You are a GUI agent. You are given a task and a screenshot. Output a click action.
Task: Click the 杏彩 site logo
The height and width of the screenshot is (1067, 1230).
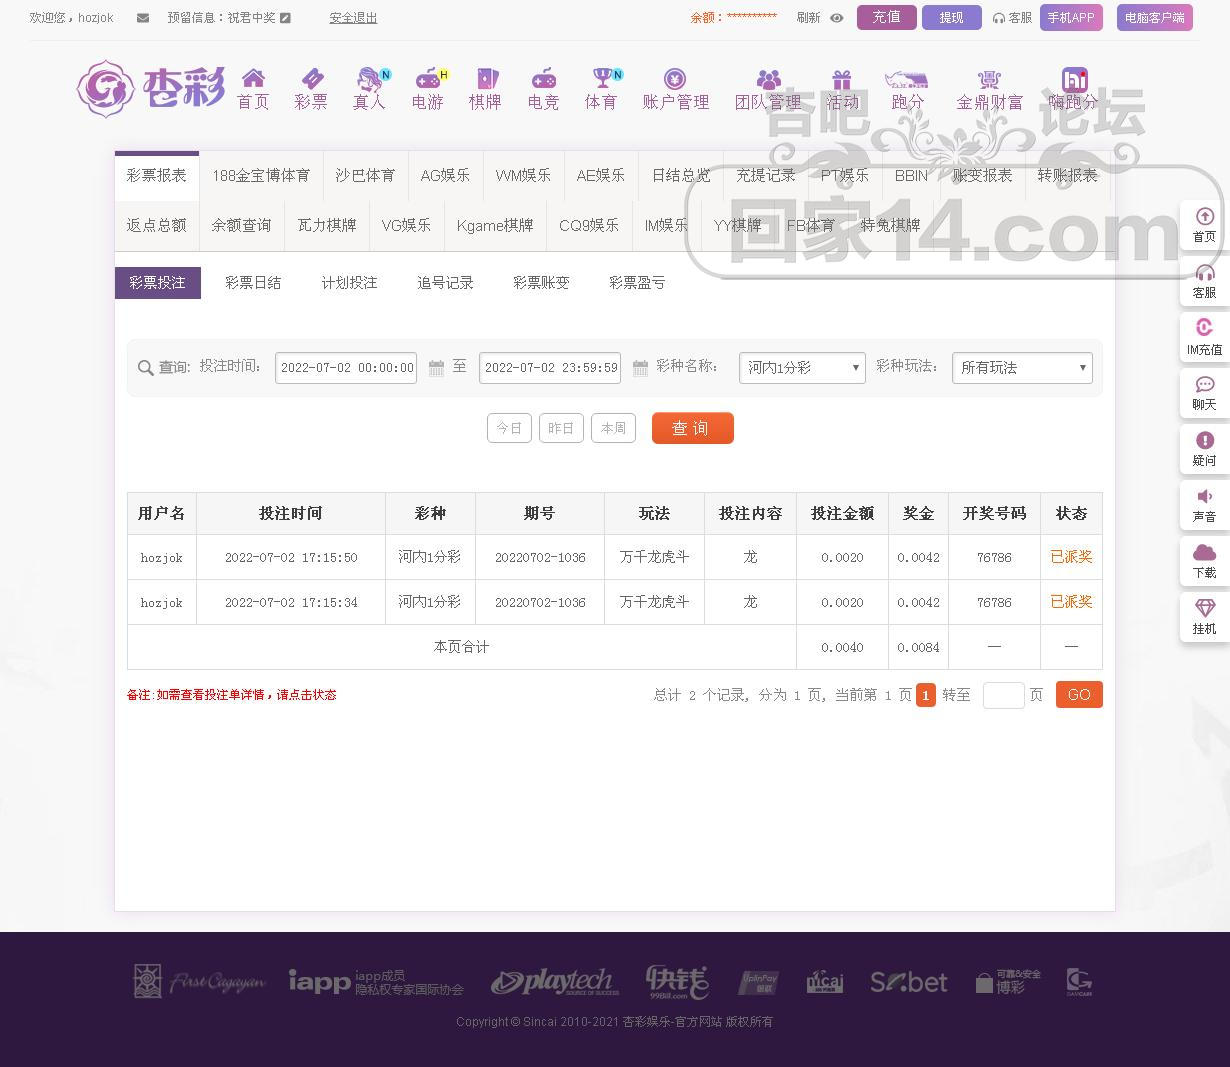150,88
